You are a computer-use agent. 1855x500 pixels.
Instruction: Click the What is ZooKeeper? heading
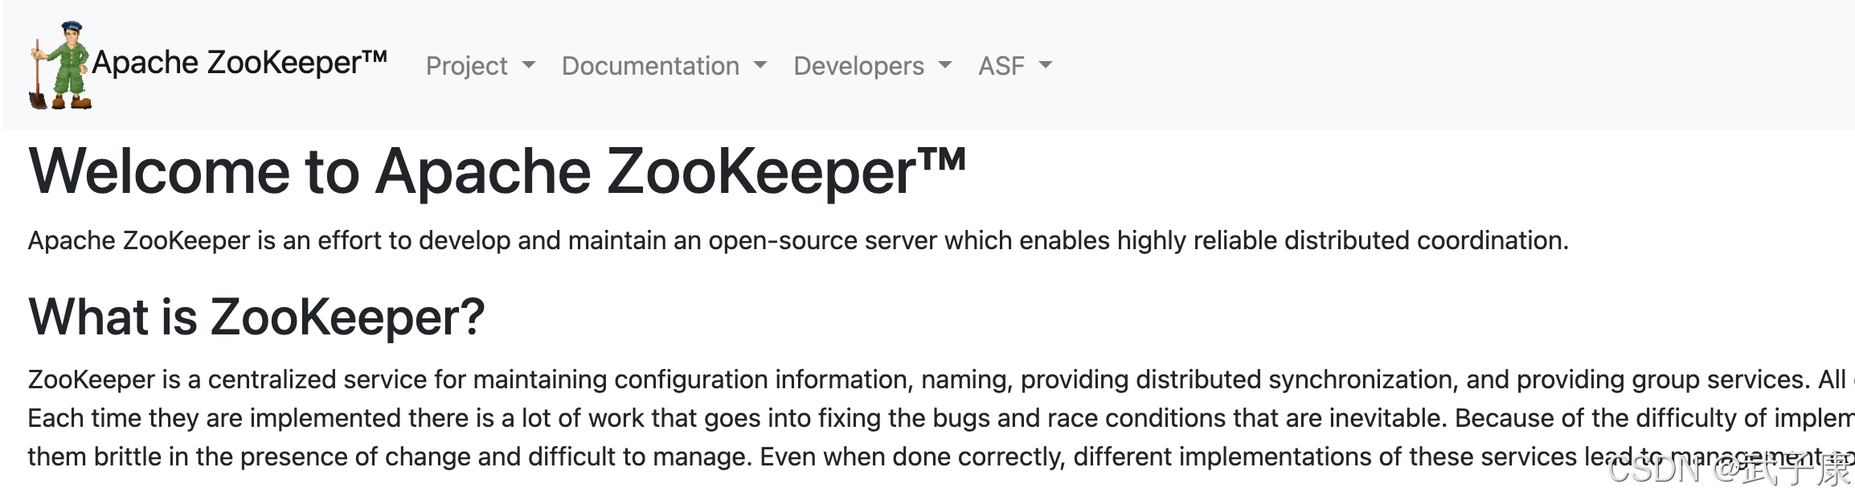[x=256, y=317]
